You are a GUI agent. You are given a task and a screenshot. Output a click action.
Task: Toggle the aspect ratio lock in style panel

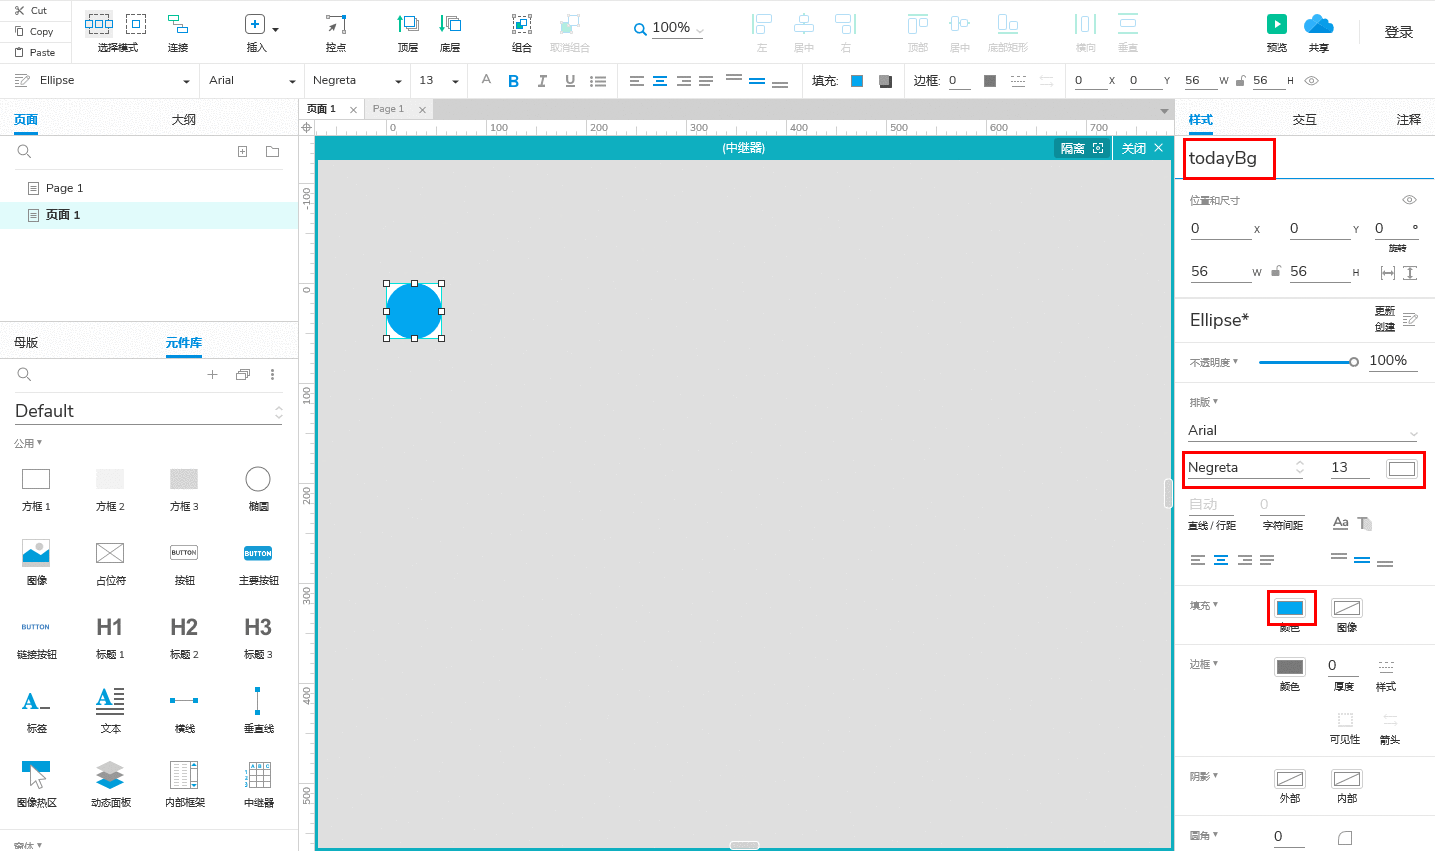click(x=1276, y=271)
